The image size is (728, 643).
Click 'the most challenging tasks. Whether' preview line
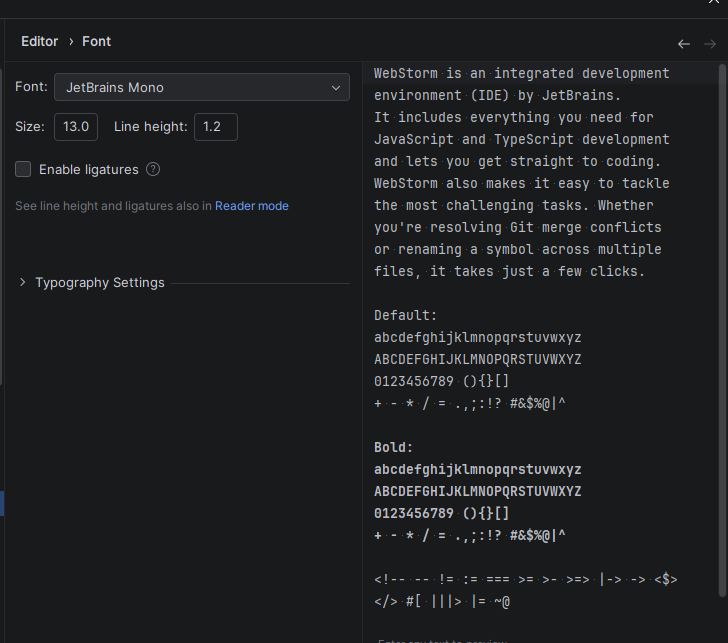[x=514, y=205]
